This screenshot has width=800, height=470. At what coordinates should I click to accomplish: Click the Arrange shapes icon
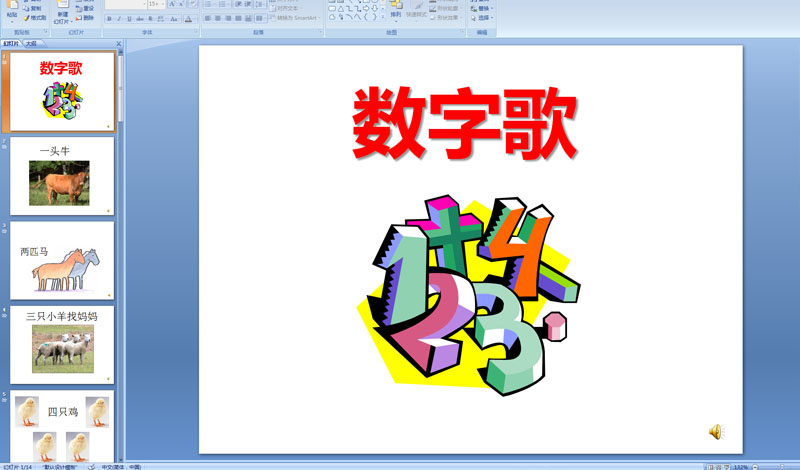(x=396, y=10)
